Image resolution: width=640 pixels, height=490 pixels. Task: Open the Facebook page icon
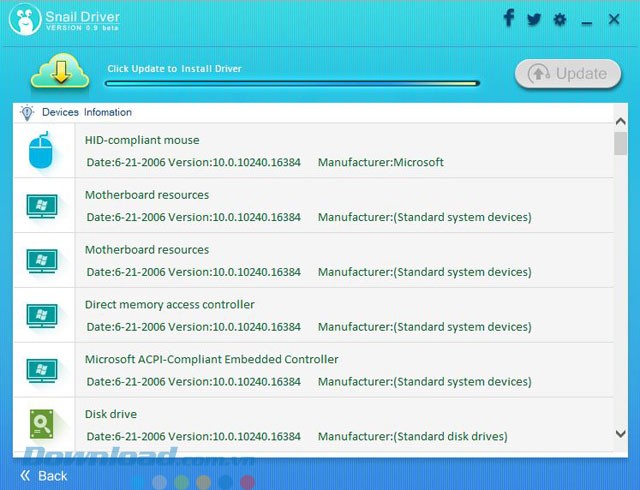coord(509,18)
